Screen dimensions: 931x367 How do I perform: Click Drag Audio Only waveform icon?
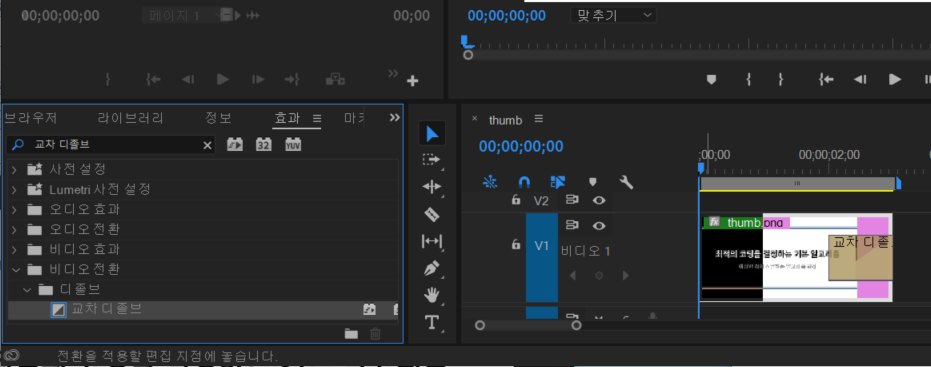coord(253,15)
